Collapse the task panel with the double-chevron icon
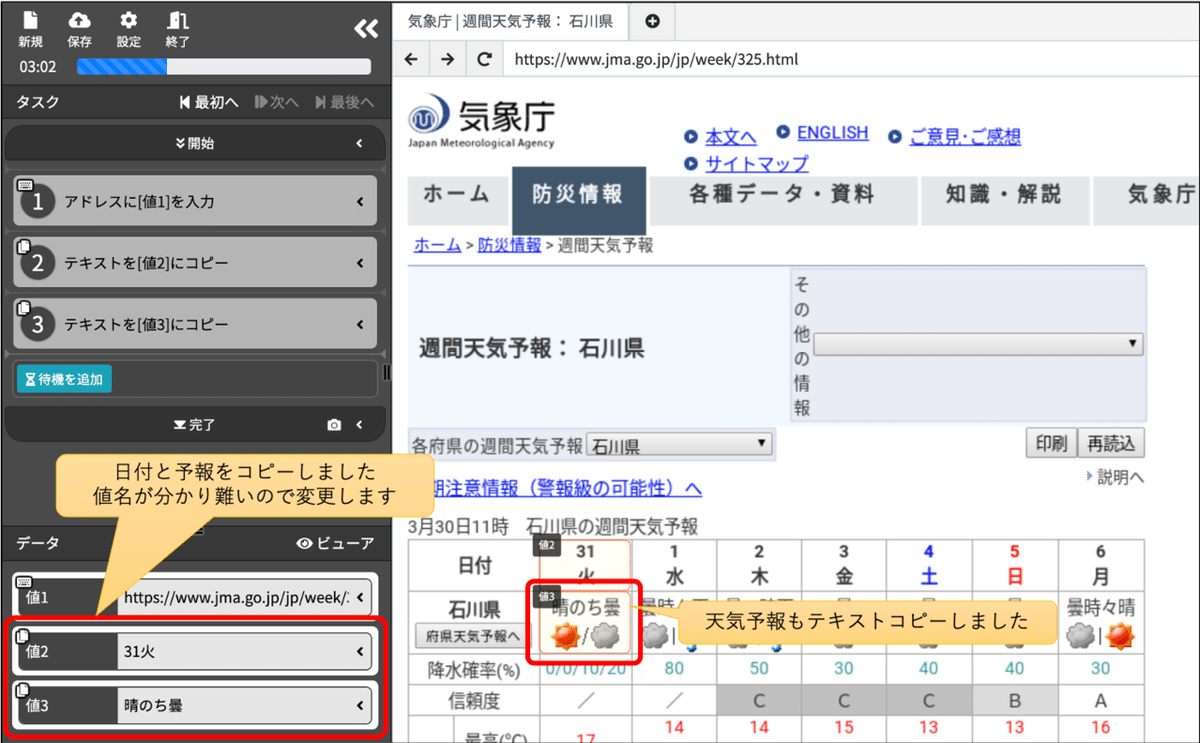Screen dimensions: 1200x743 [366, 30]
